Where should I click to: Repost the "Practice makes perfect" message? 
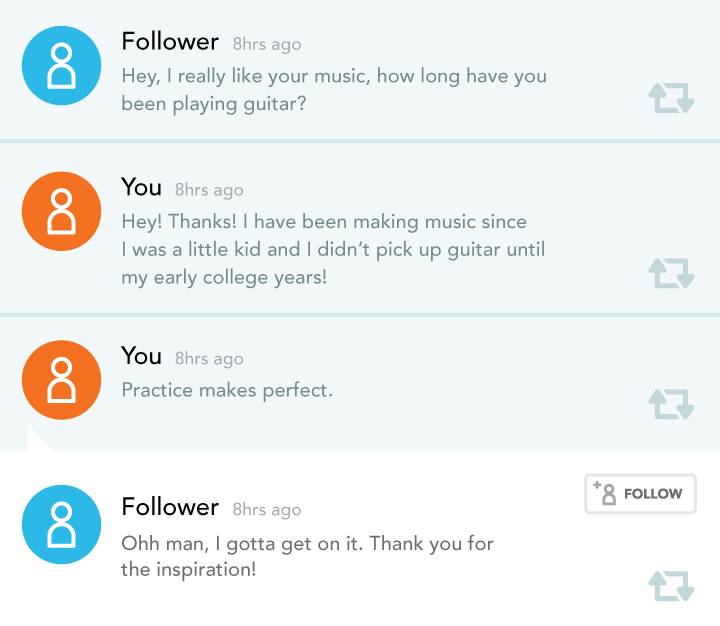pos(671,404)
